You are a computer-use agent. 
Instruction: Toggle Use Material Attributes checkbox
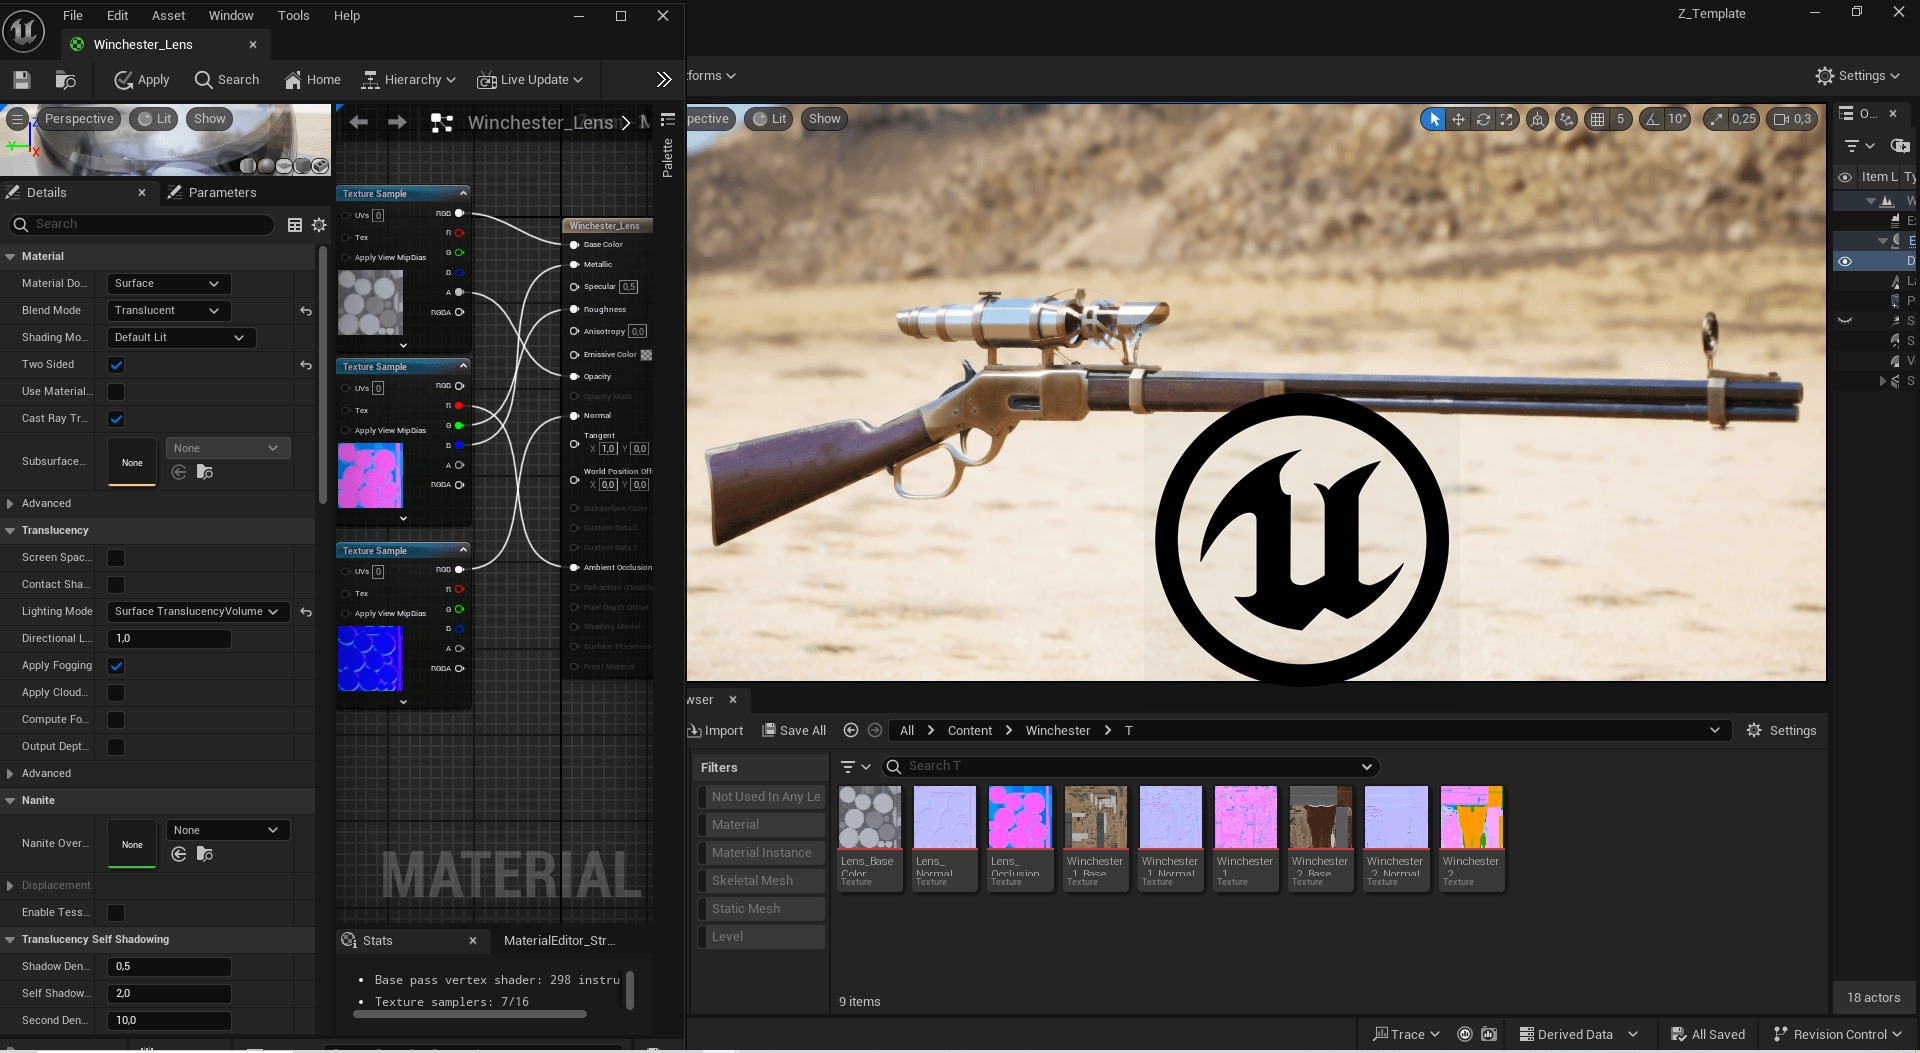tap(116, 392)
